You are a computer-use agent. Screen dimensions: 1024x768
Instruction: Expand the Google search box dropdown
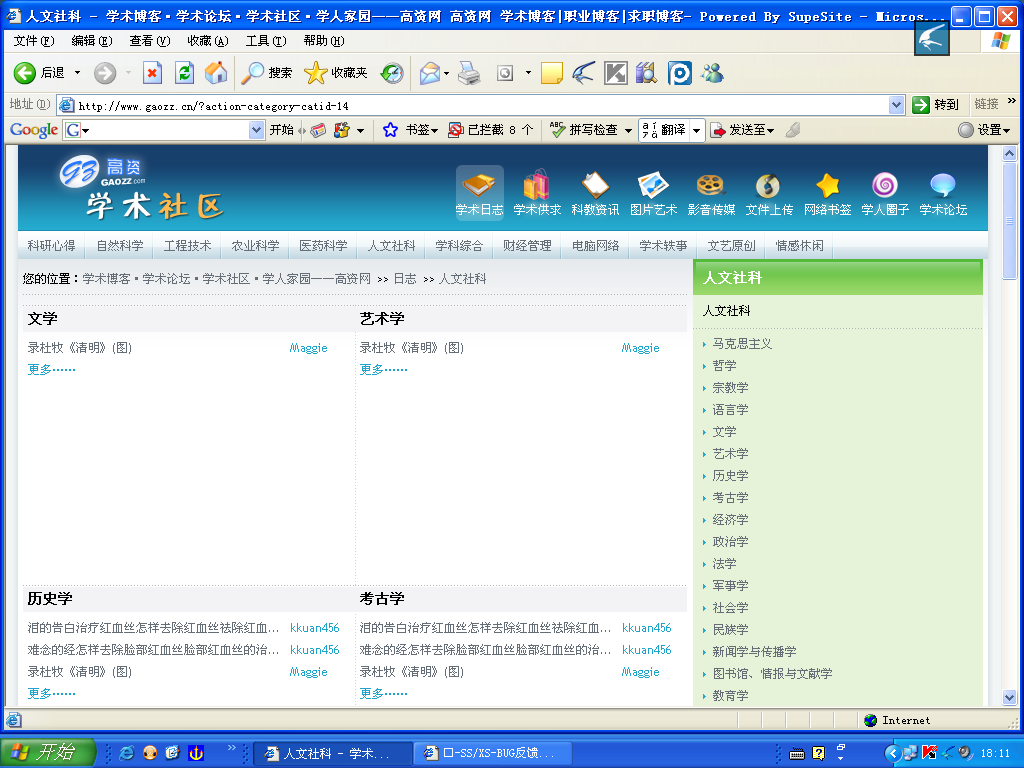256,130
